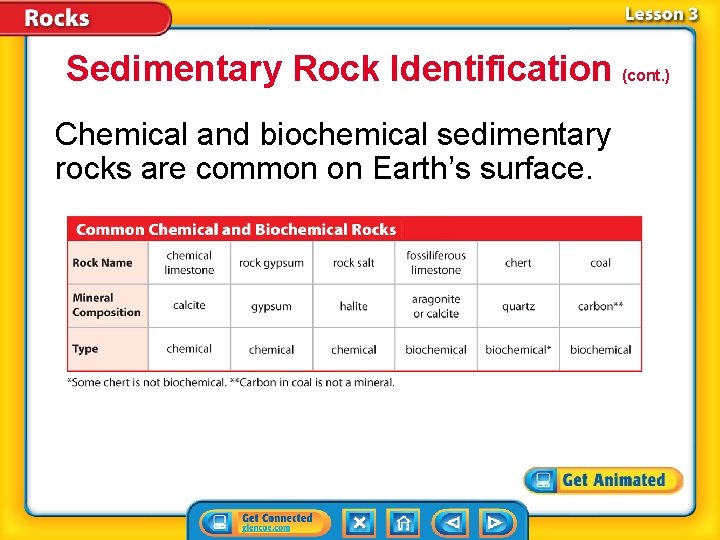720x540 pixels.
Task: Go to the home icon in navigation bar
Action: click(x=403, y=523)
